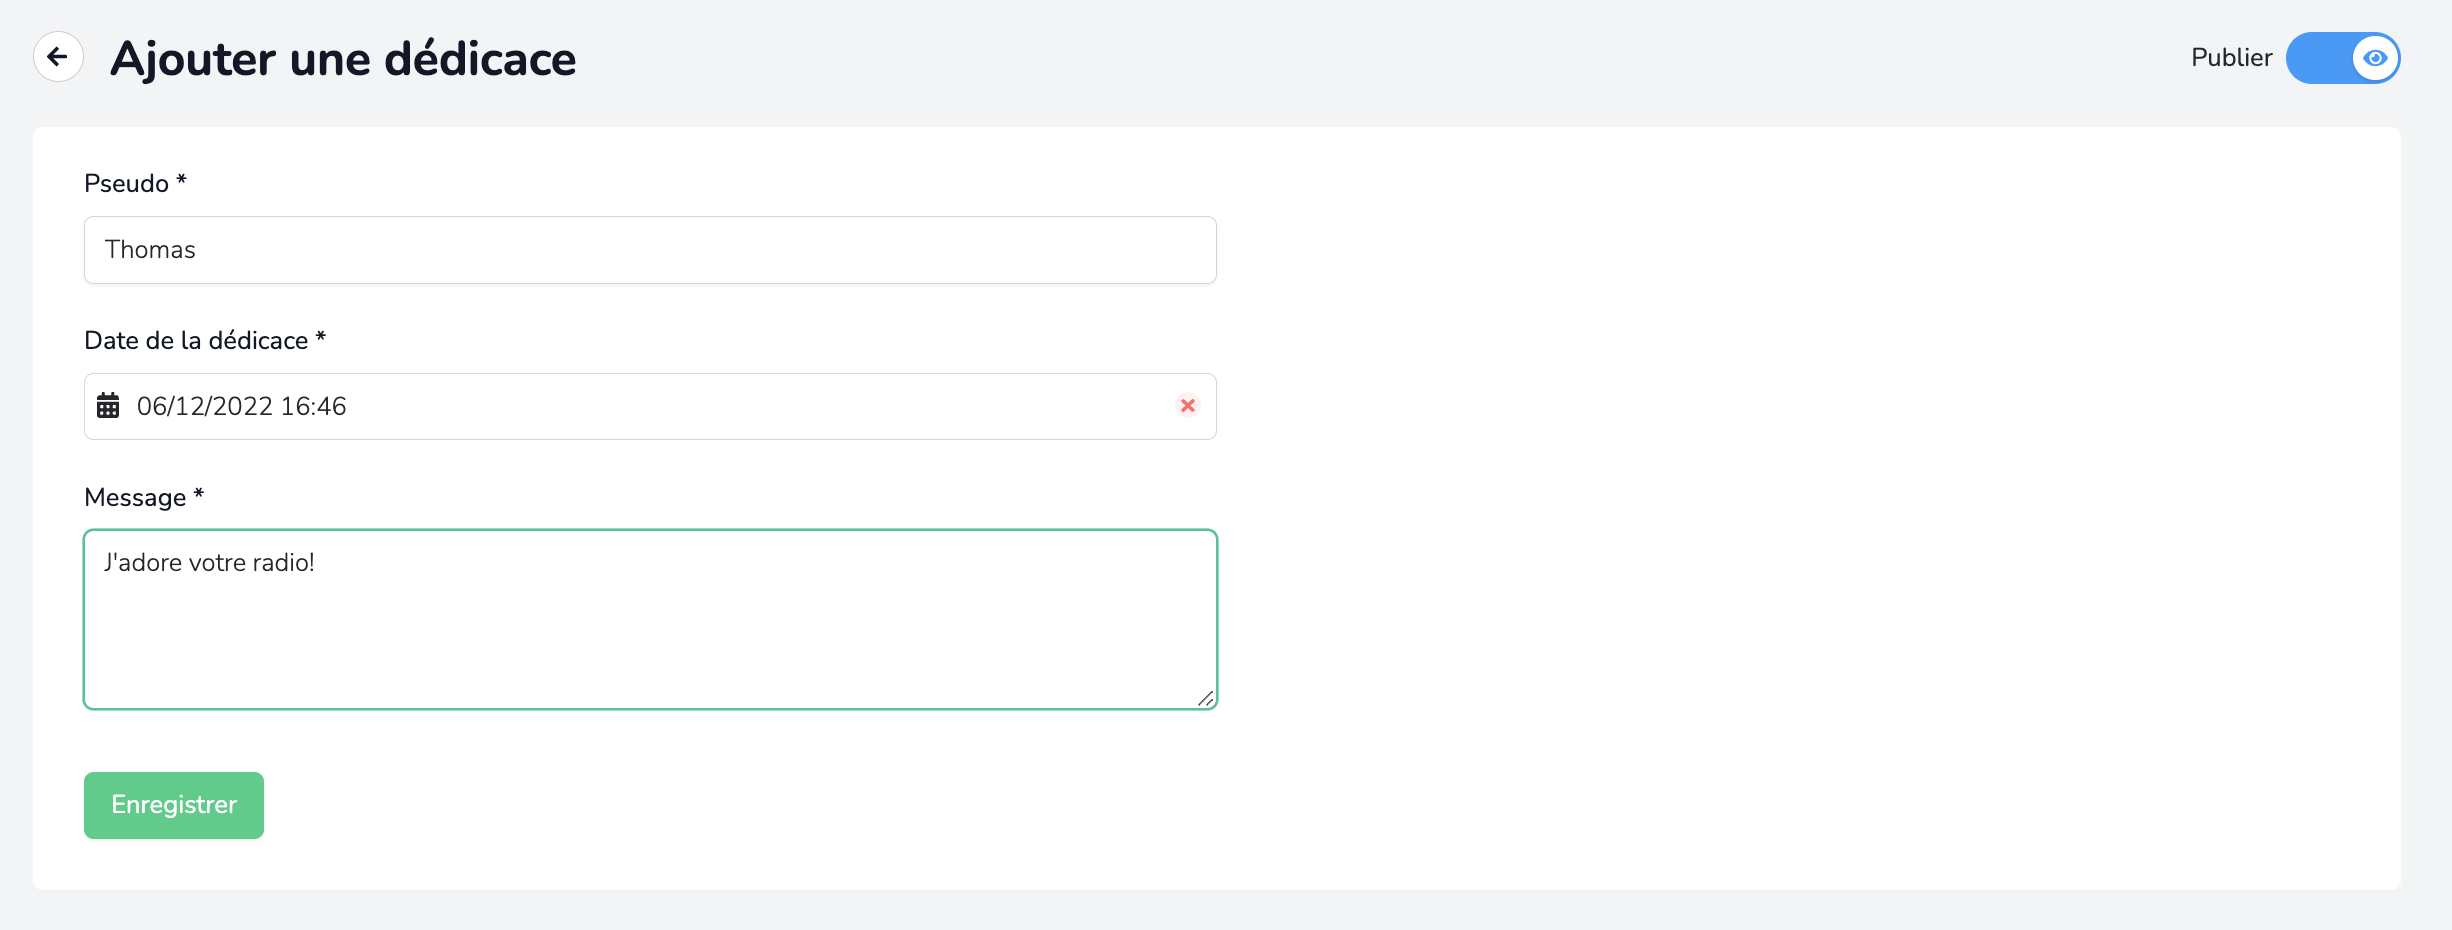The image size is (2452, 930).
Task: Go back using the left arrow button
Action: click(58, 57)
